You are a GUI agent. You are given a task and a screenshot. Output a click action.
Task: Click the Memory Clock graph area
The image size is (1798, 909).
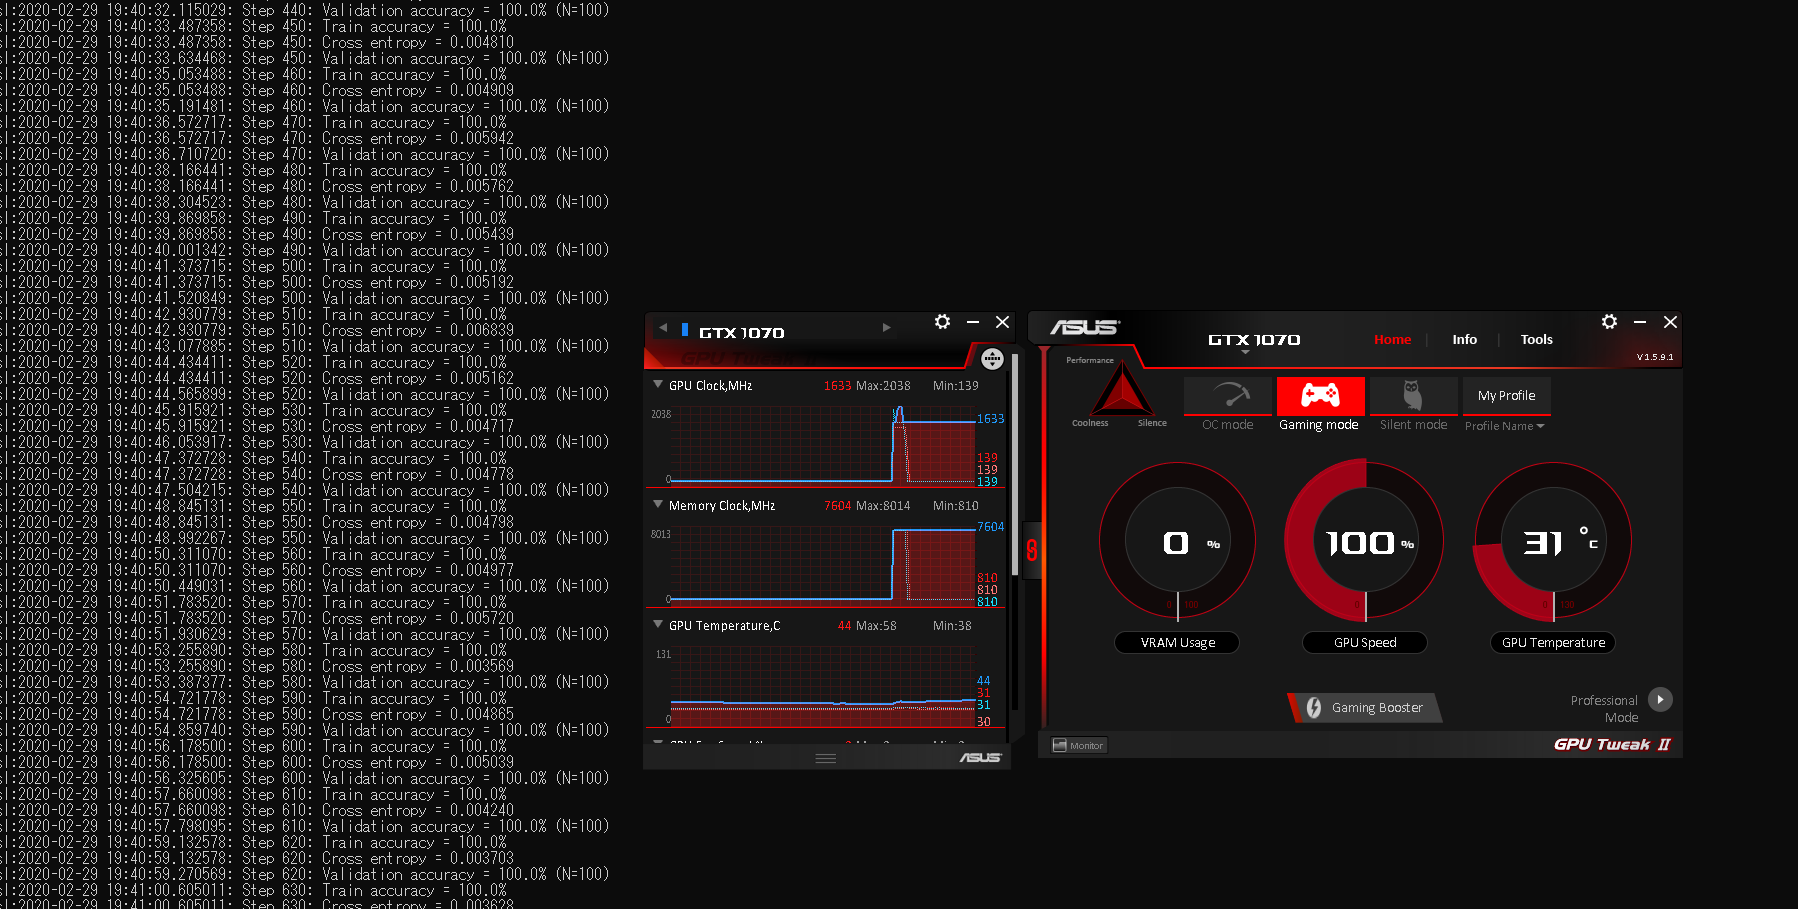click(821, 565)
